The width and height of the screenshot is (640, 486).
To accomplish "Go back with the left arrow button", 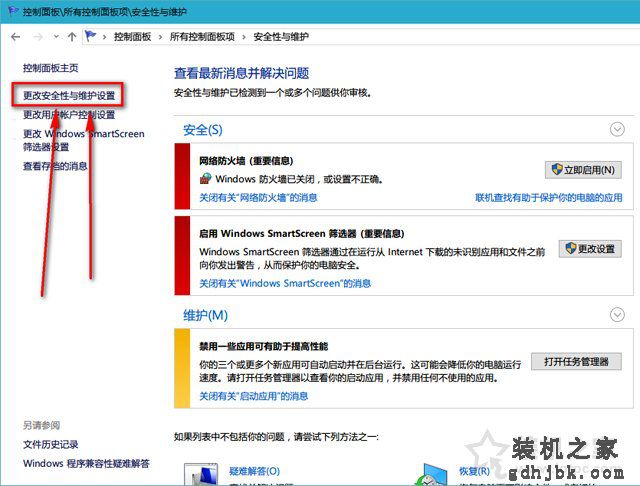I will click(x=16, y=37).
